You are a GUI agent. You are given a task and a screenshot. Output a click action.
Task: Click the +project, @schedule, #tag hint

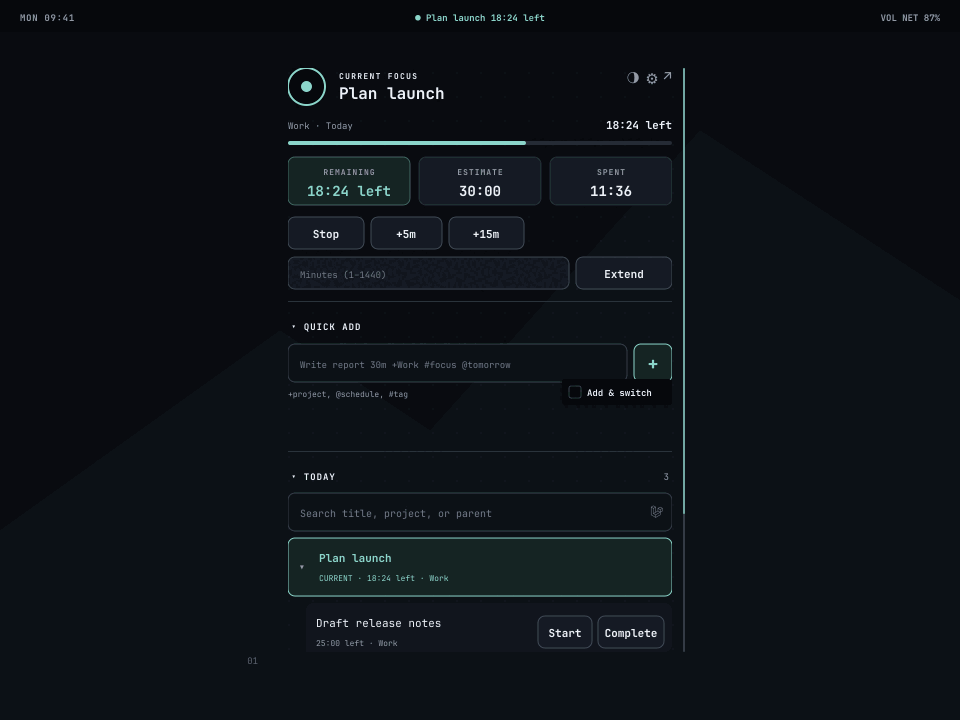348,394
